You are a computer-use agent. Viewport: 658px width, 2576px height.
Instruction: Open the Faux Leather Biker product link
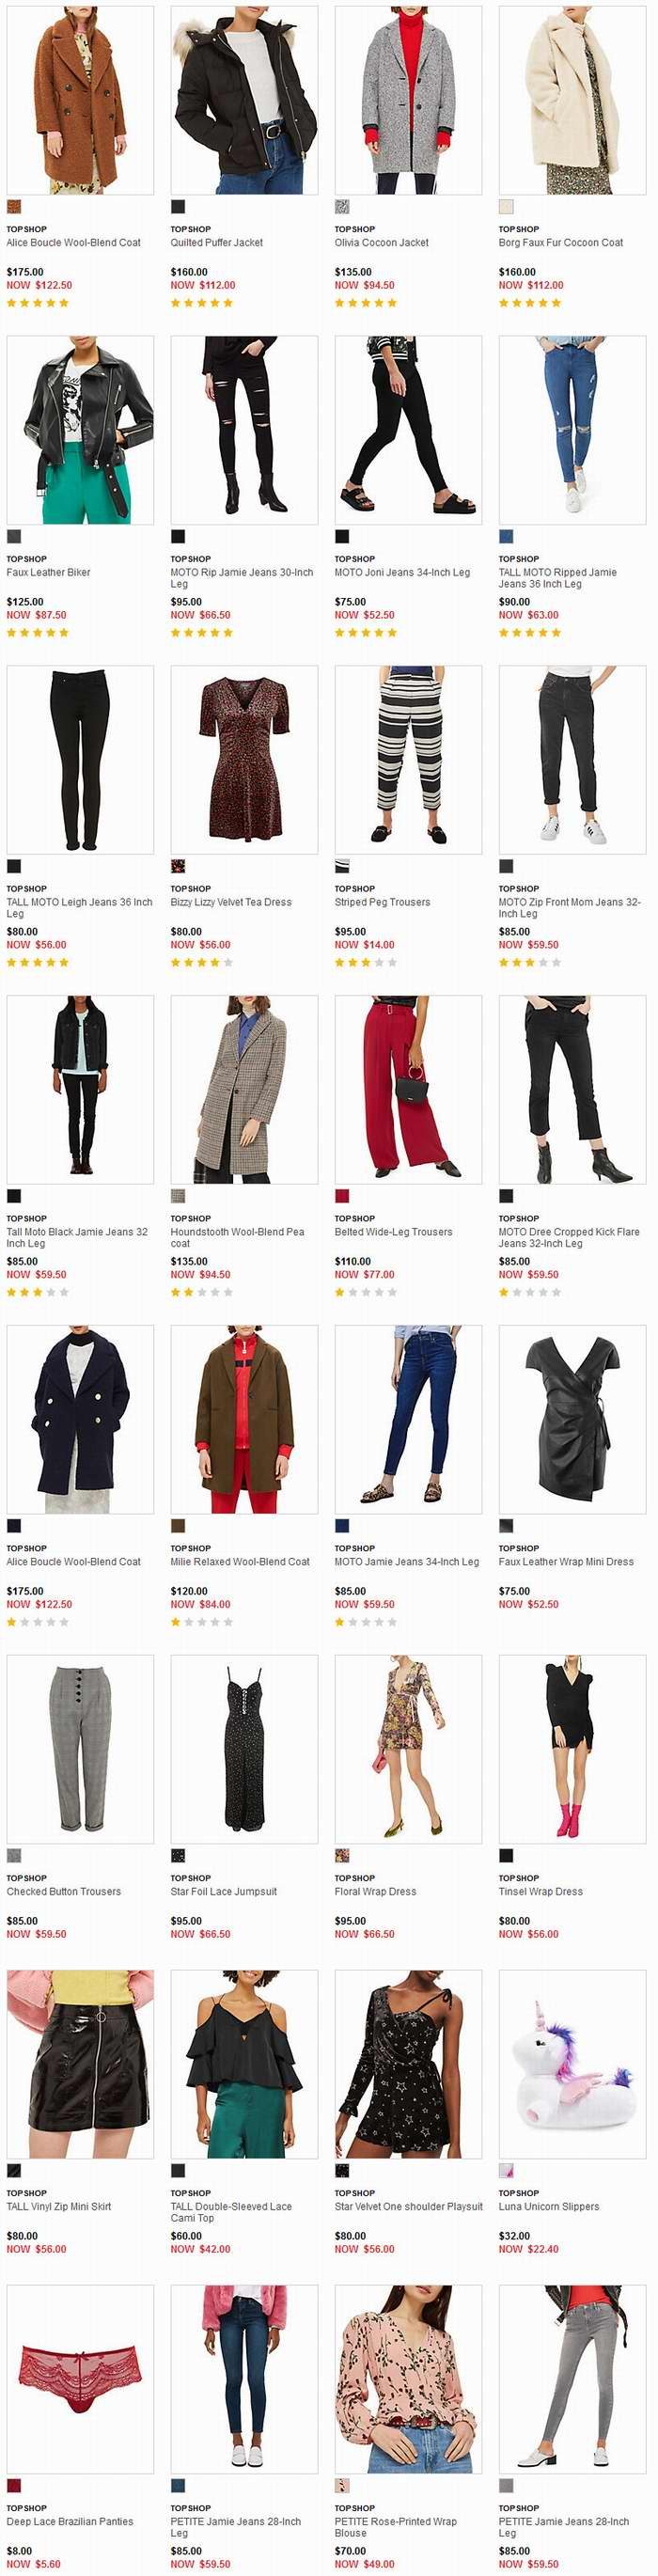[48, 573]
